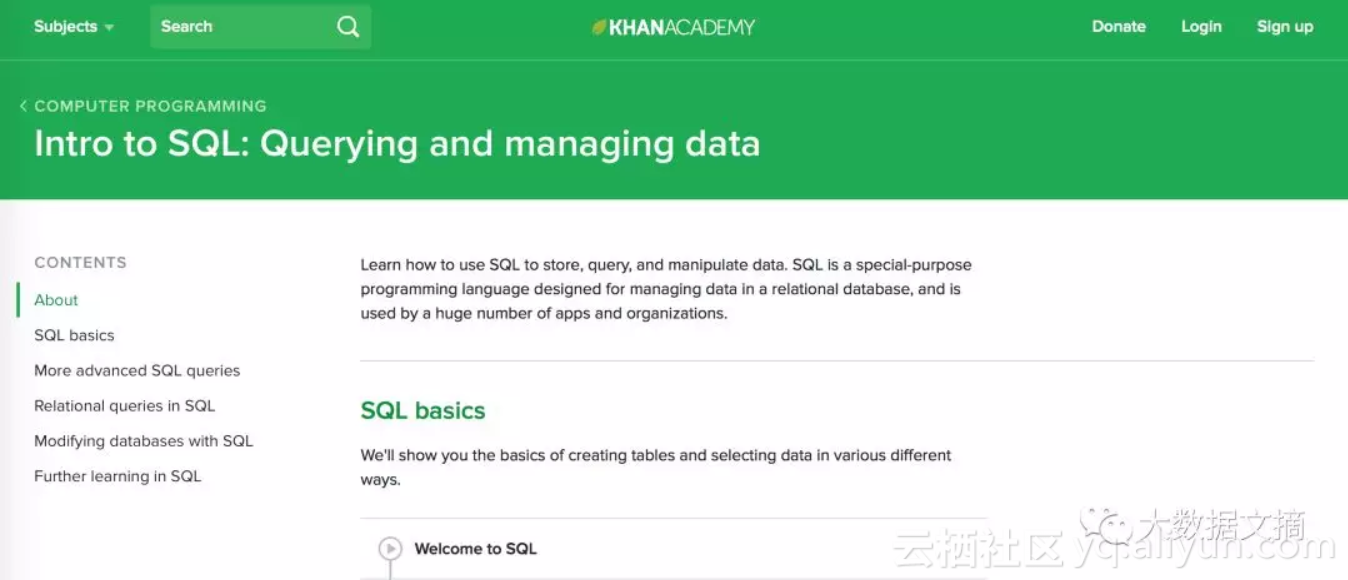Jump to SQL basics in contents
Screen dimensions: 1348x580
click(74, 335)
